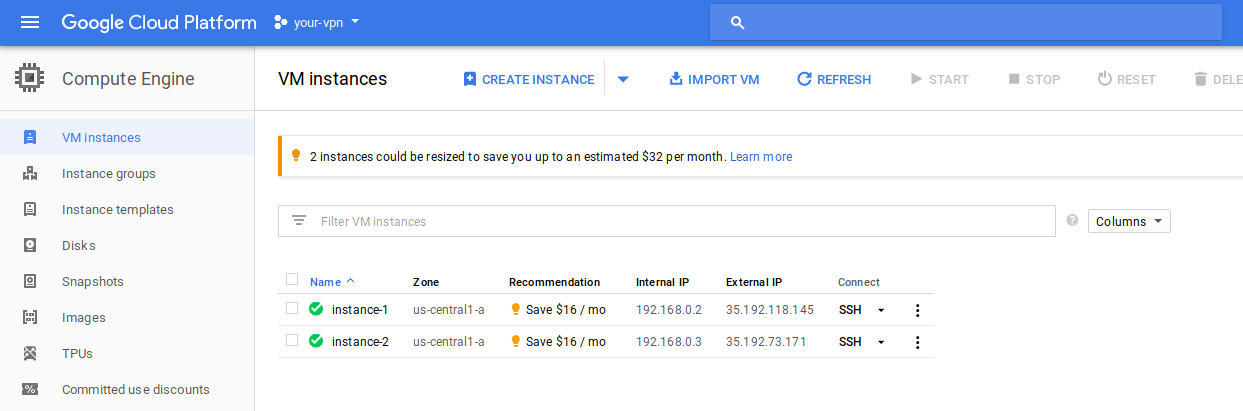Go to Snapshots in the sidebar
The image size is (1243, 411).
(x=93, y=282)
